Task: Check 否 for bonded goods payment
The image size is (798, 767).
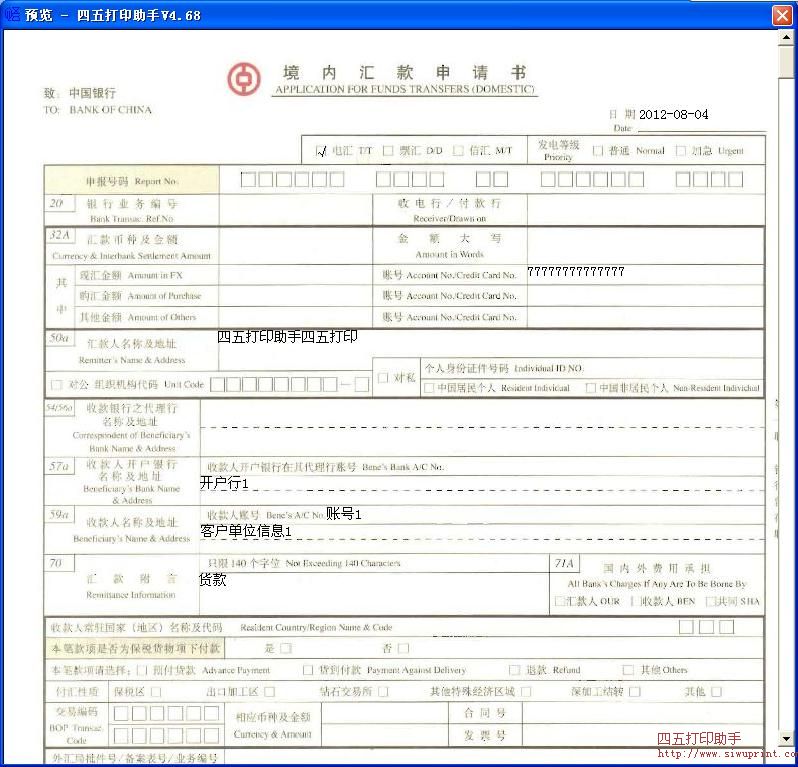Action: coord(404,648)
